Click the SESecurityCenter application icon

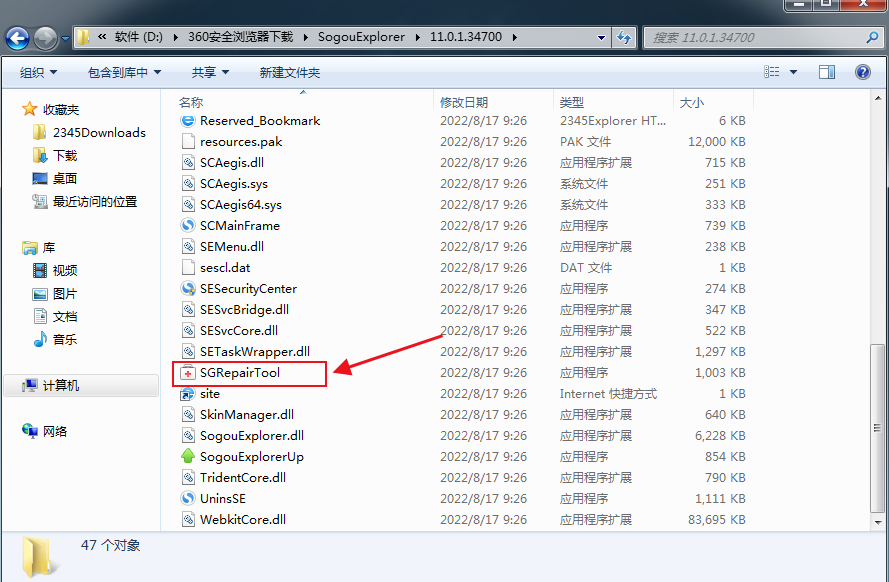(x=188, y=288)
